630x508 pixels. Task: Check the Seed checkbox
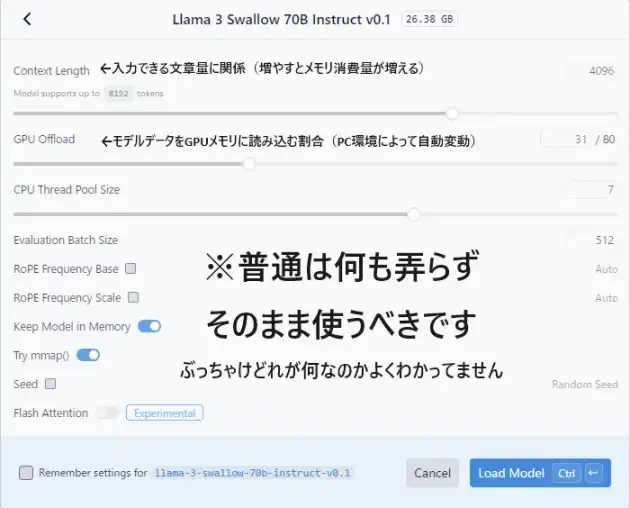point(51,384)
